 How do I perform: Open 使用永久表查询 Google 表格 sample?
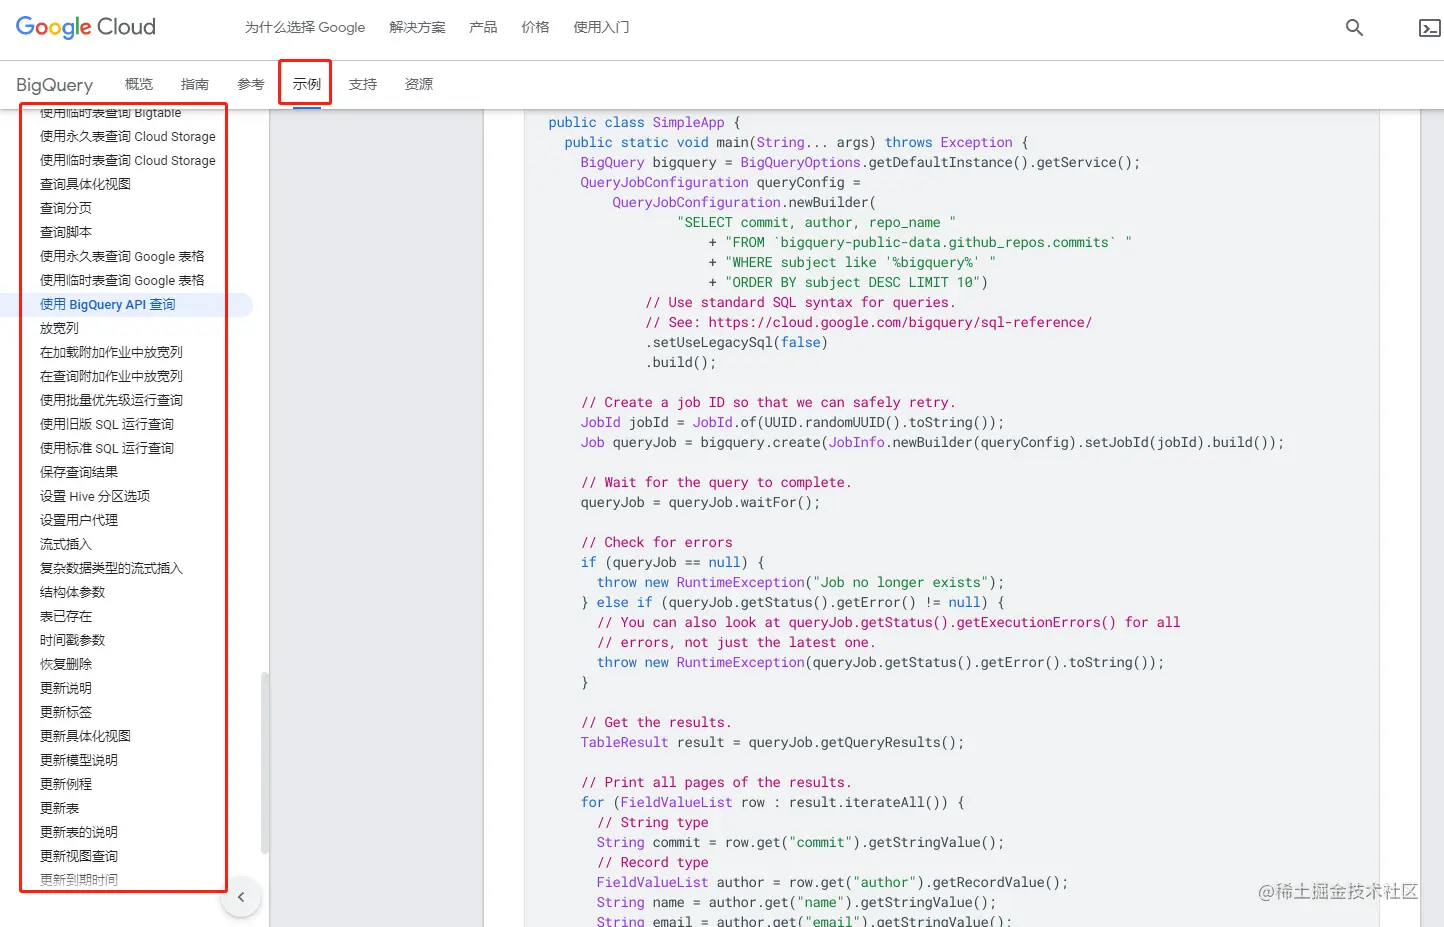122,256
